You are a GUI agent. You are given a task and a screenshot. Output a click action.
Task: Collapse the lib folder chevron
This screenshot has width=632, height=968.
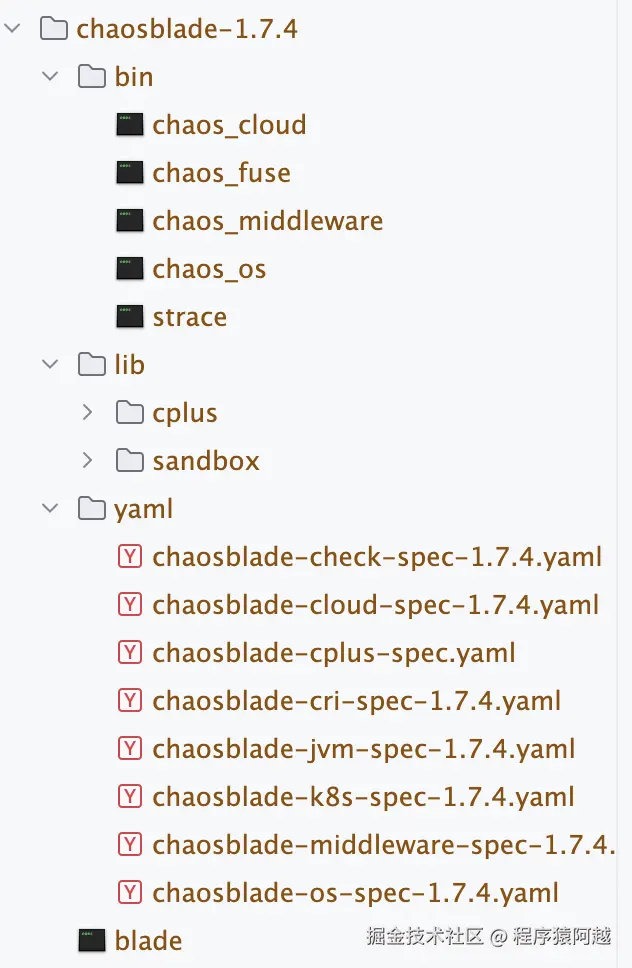[x=50, y=364]
